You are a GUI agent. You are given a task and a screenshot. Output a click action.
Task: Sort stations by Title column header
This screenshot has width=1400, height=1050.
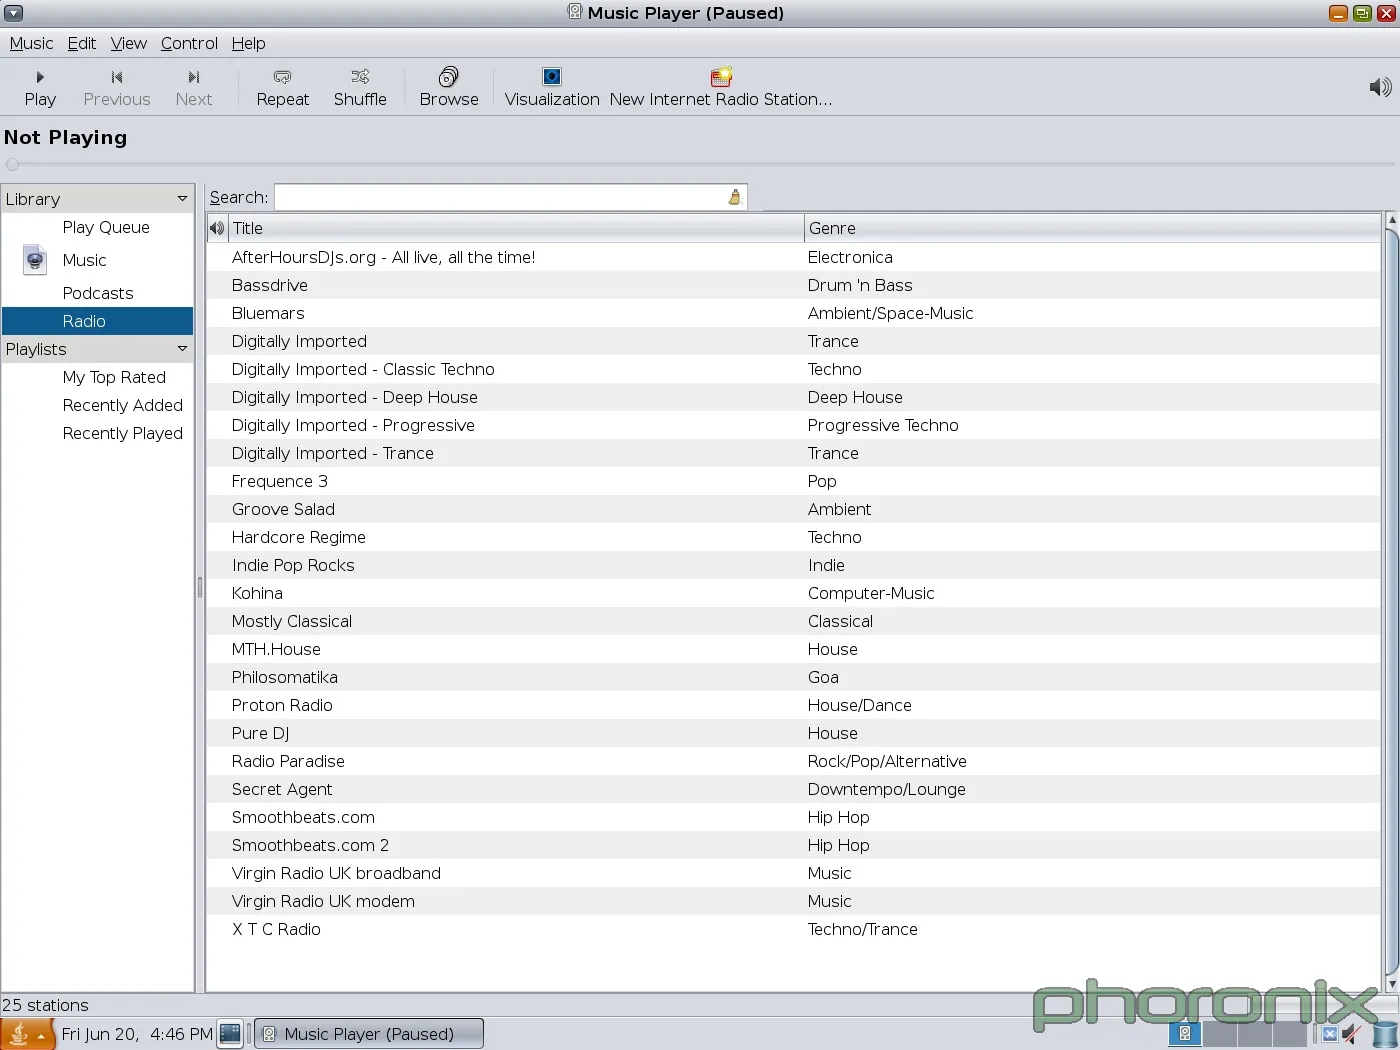pos(516,228)
